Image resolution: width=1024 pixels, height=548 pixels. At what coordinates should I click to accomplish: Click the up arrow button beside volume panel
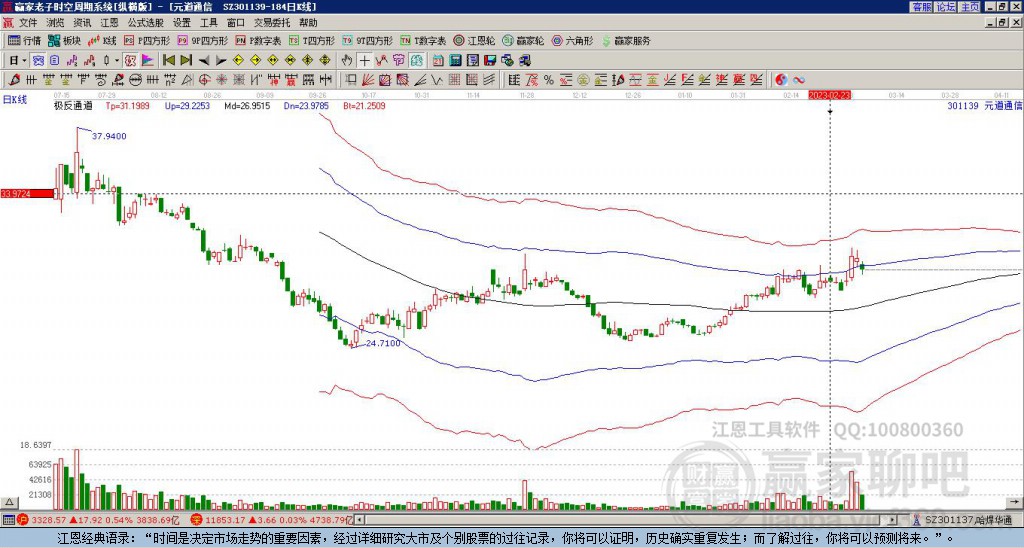[x=8, y=502]
